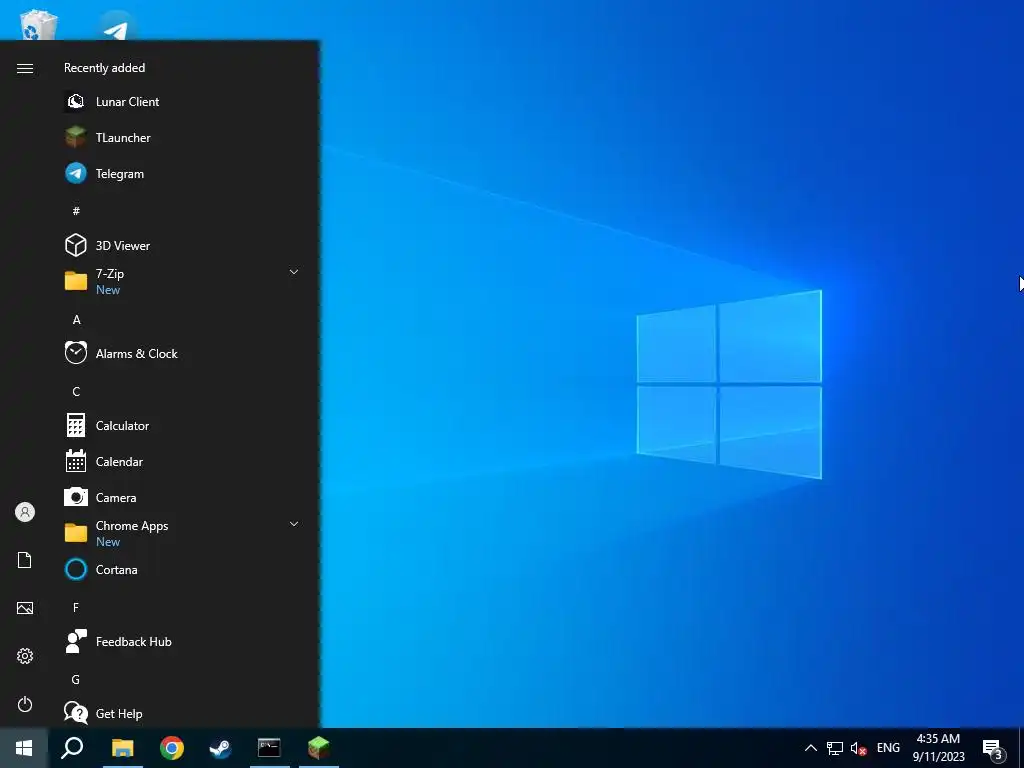Screen dimensions: 1024x768
Task: Open Pictures from the Start sidebar
Action: [25, 608]
